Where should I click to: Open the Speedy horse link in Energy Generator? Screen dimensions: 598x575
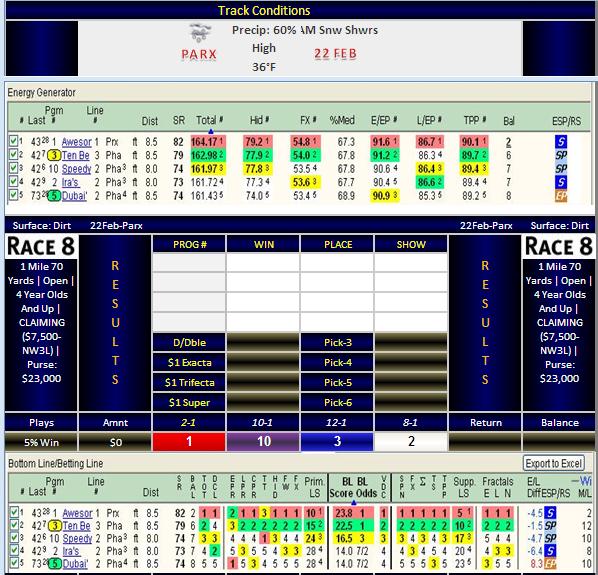[x=76, y=169]
